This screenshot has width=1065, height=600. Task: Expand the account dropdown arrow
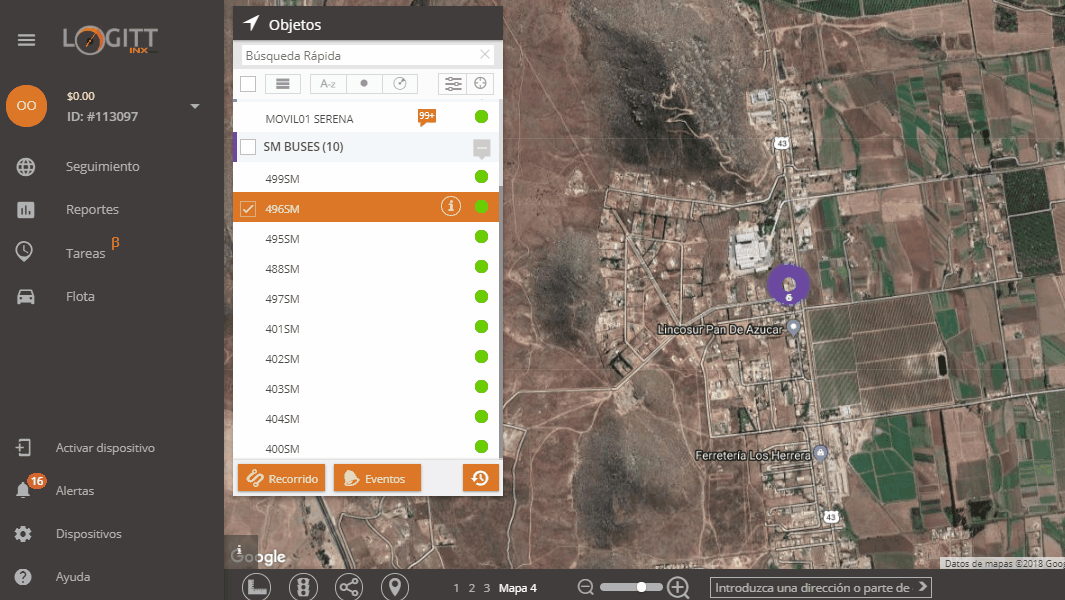point(195,107)
